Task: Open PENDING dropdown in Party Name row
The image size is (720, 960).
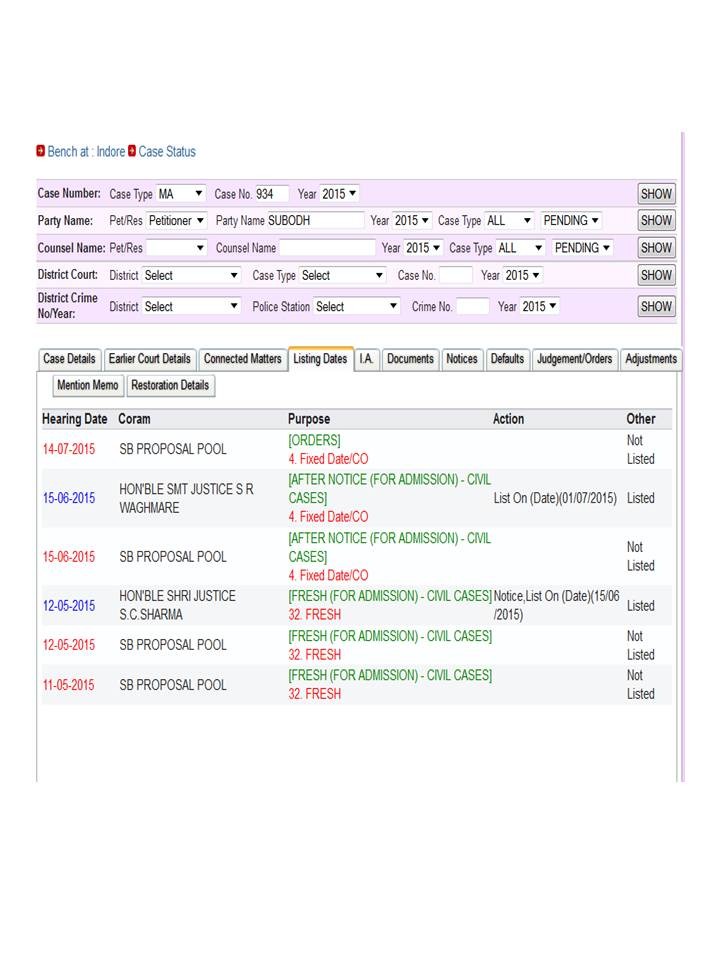Action: (x=571, y=220)
